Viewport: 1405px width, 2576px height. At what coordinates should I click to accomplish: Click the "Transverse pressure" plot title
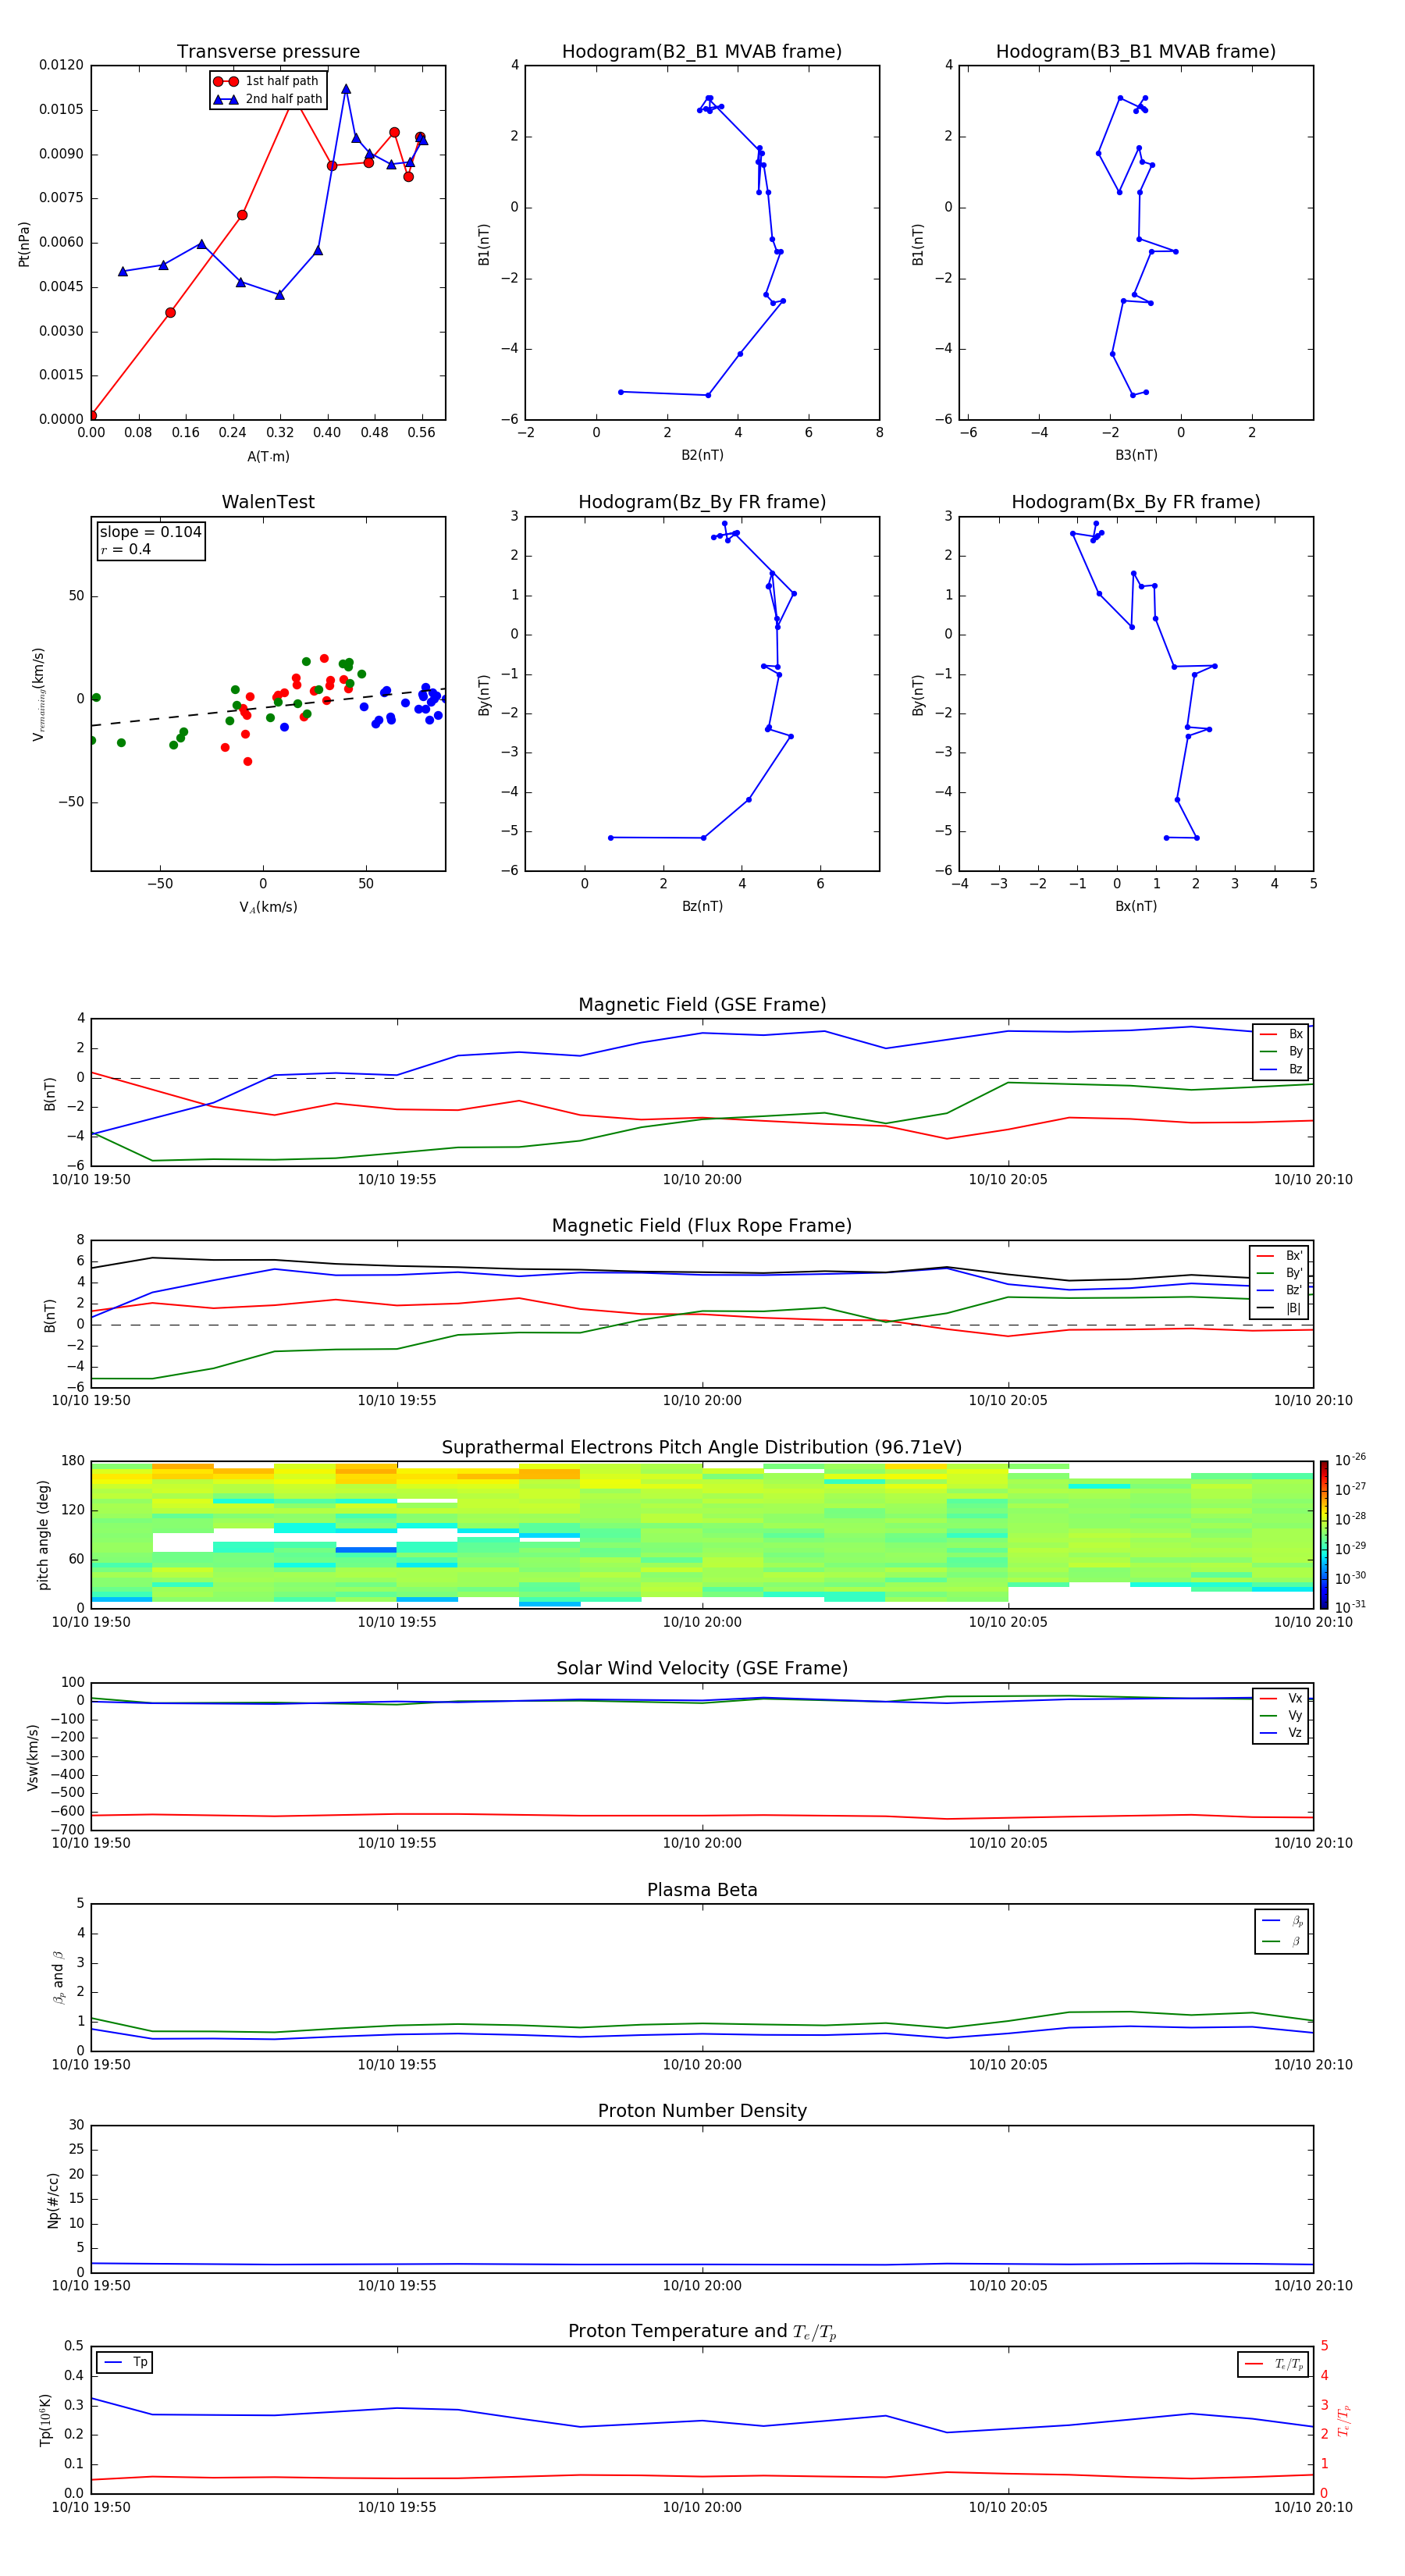tap(268, 52)
